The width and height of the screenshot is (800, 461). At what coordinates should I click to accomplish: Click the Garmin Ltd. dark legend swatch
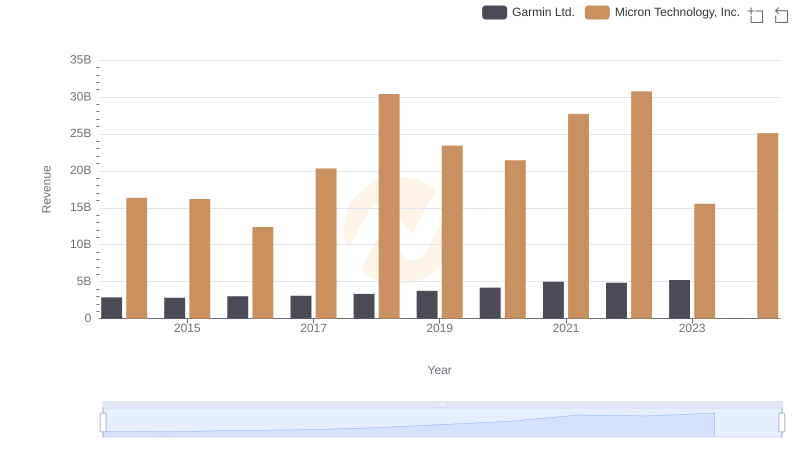pyautogui.click(x=494, y=12)
